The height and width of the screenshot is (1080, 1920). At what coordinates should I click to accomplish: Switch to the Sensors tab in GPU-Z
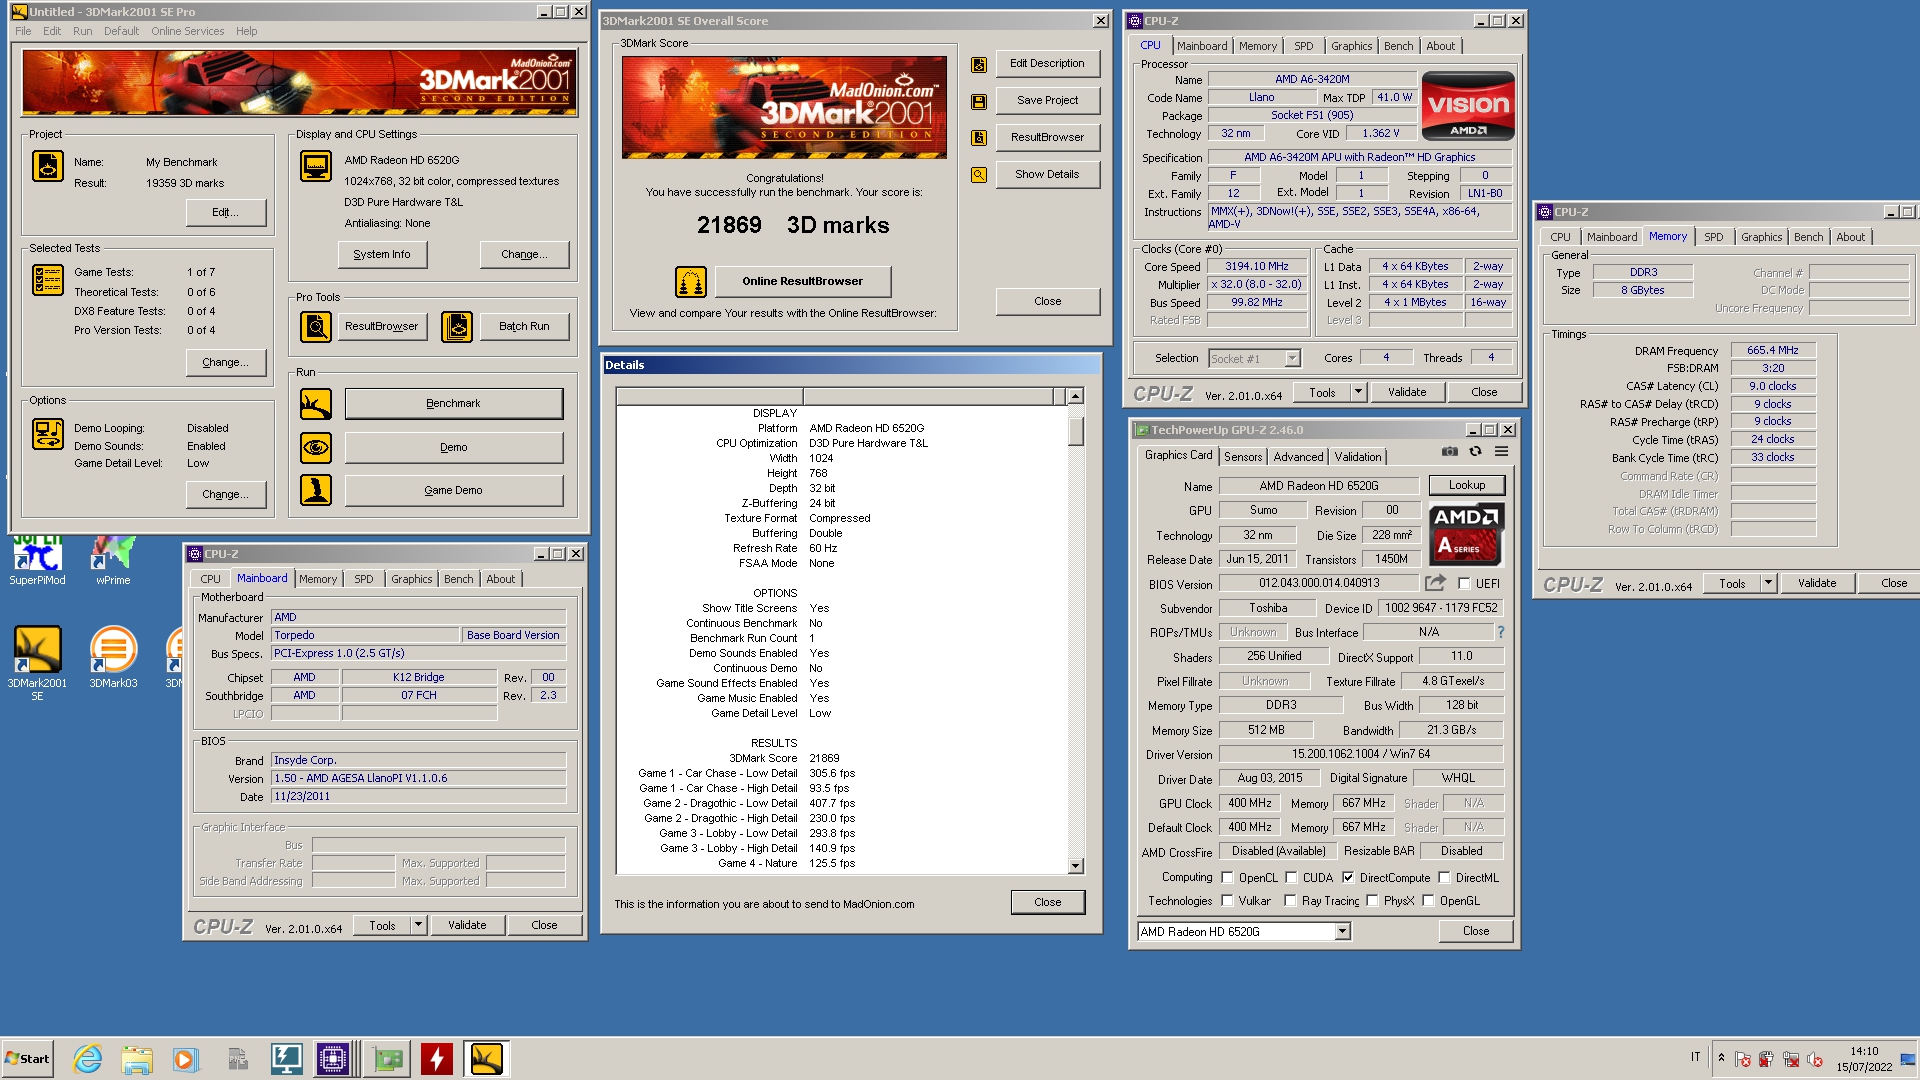(1243, 457)
